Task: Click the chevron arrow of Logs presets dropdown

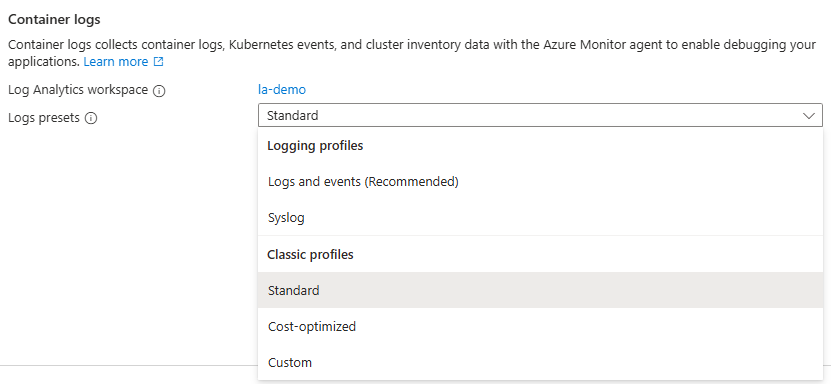Action: [x=809, y=115]
